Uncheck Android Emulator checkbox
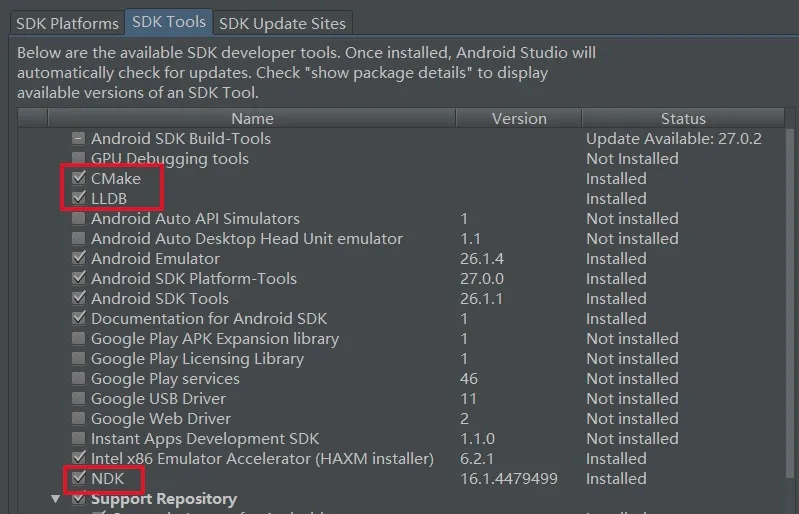Screen dimensions: 799x514 (x=79, y=259)
